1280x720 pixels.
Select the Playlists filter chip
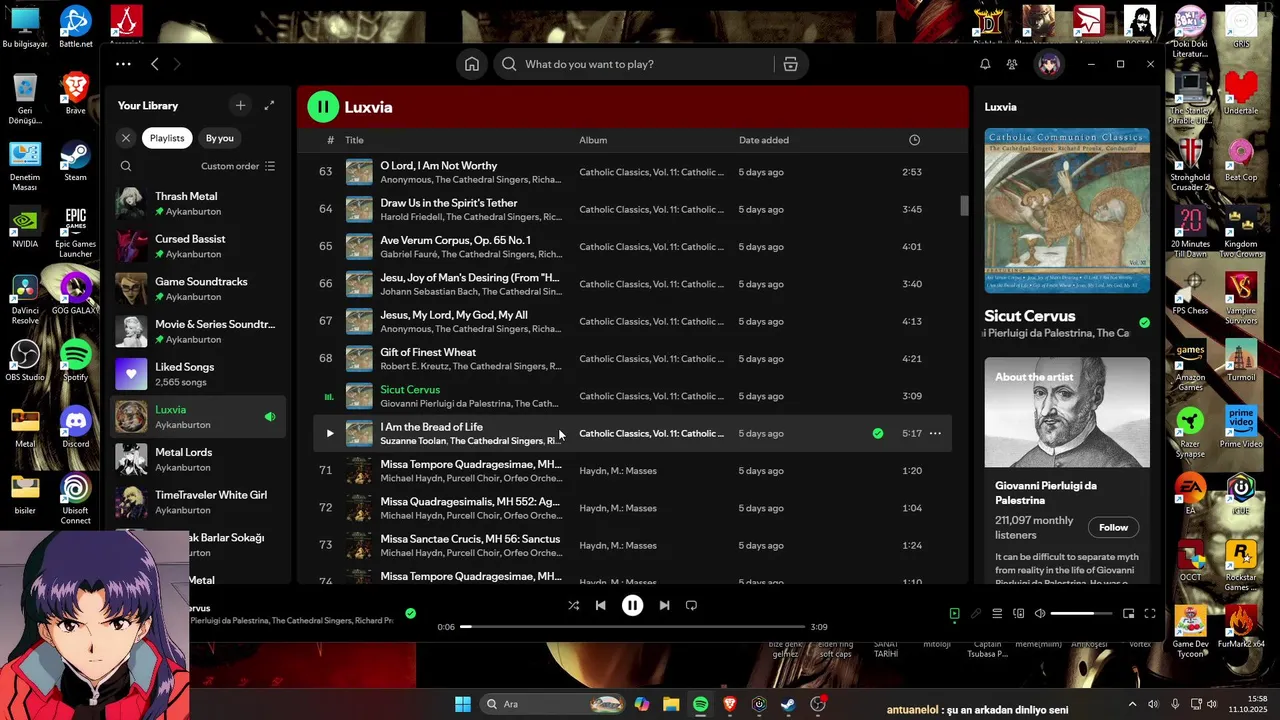[x=167, y=138]
